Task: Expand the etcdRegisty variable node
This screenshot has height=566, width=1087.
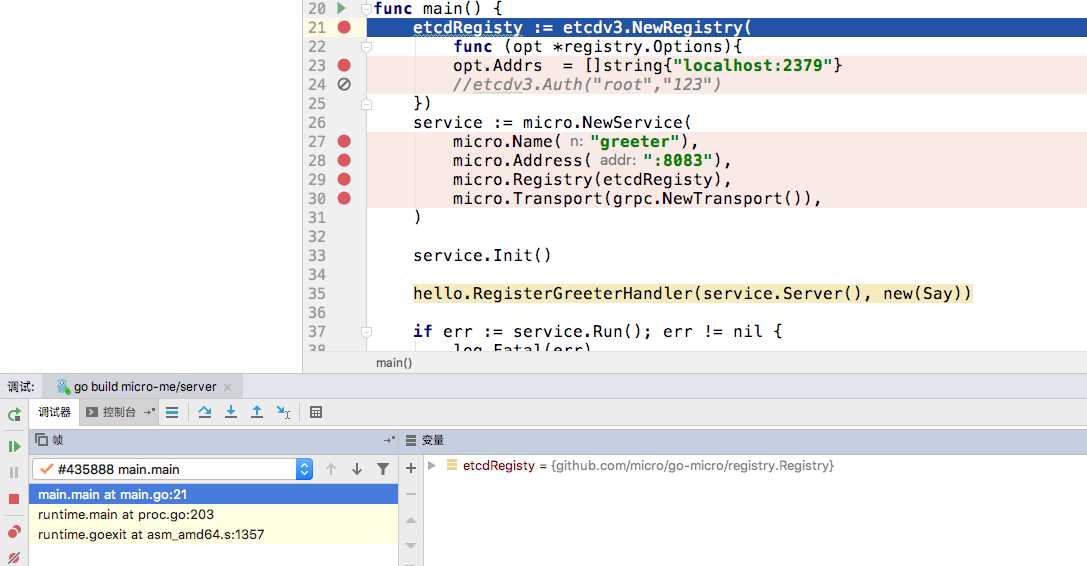Action: point(432,465)
